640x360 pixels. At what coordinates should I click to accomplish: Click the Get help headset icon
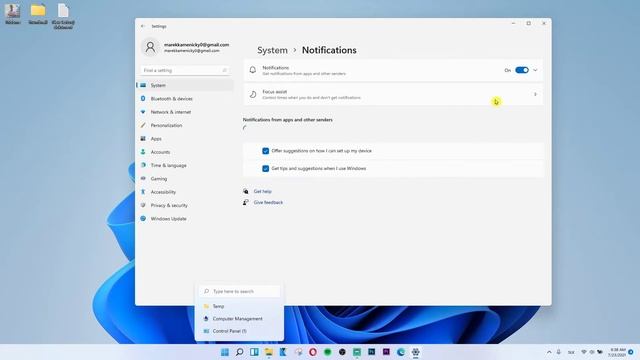click(x=246, y=191)
